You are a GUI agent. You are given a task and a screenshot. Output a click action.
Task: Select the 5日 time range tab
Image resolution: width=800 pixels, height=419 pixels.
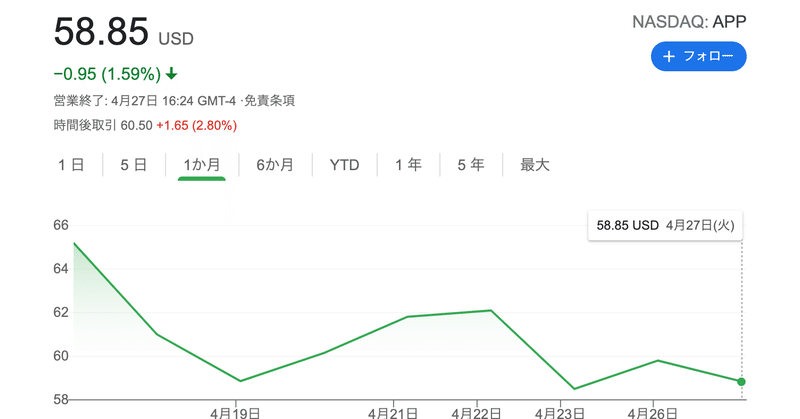coord(134,165)
